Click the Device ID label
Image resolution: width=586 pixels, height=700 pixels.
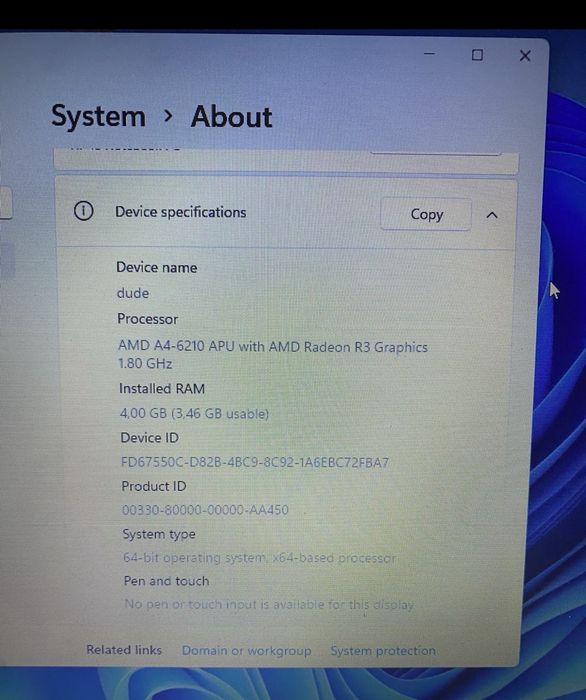(x=150, y=438)
